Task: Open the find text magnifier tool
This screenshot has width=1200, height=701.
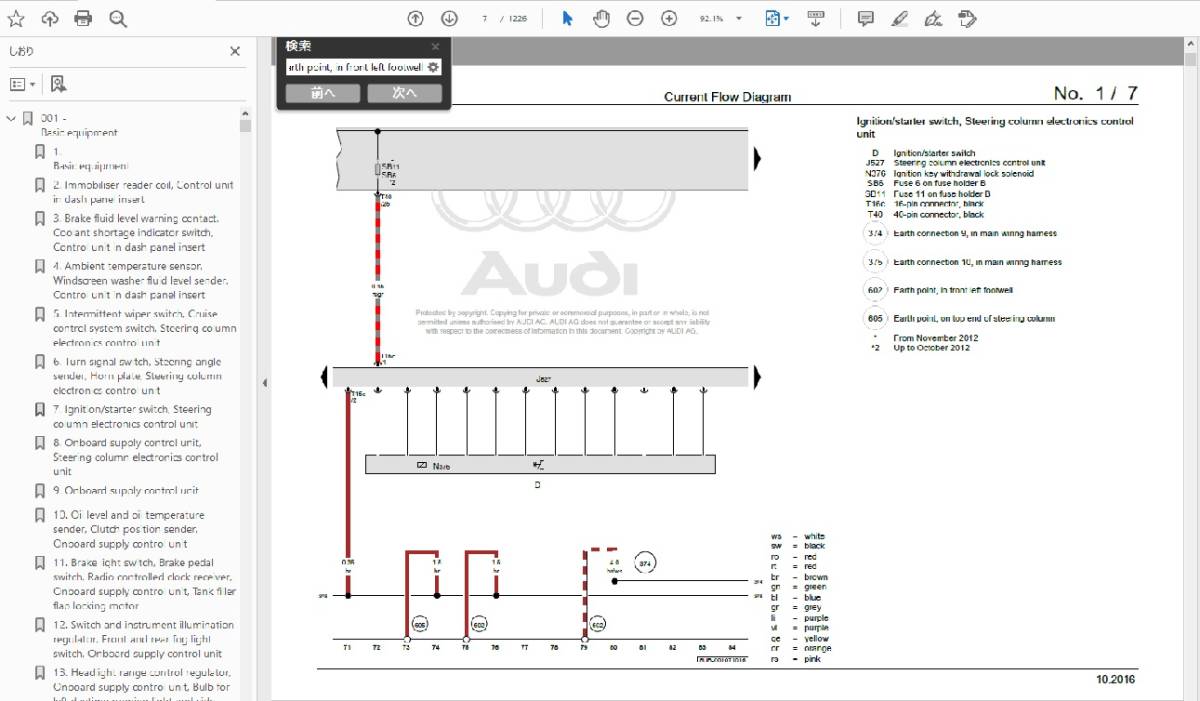Action: point(118,19)
